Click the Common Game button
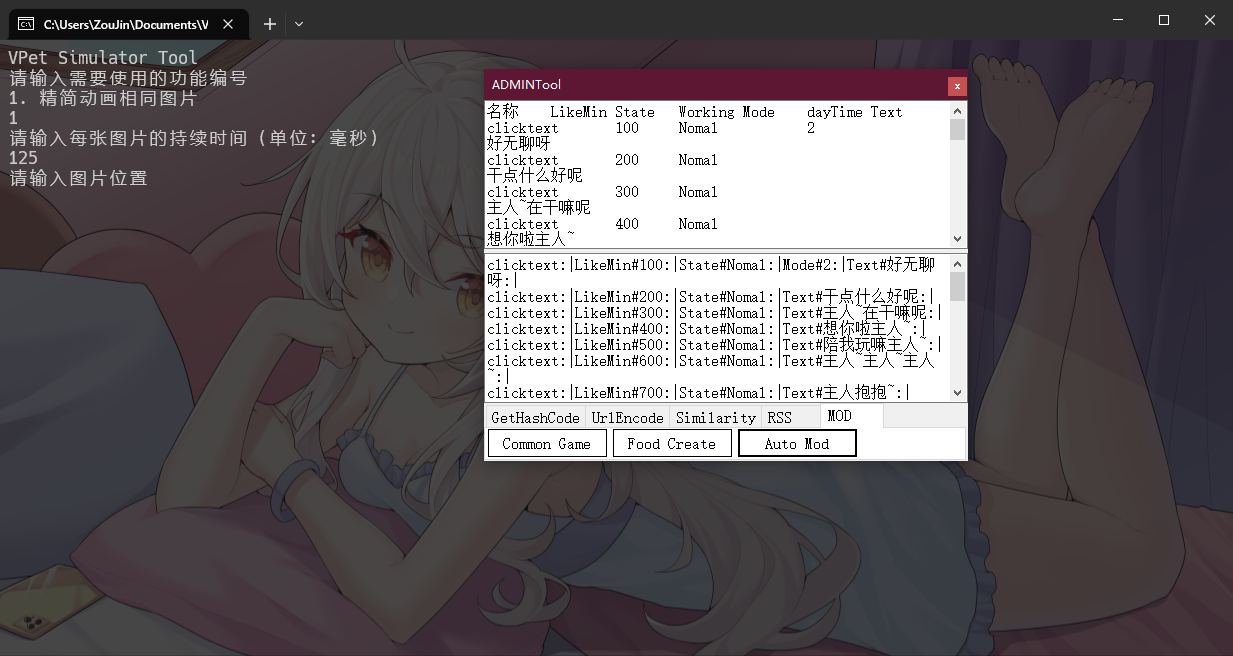The height and width of the screenshot is (656, 1233). click(x=547, y=444)
